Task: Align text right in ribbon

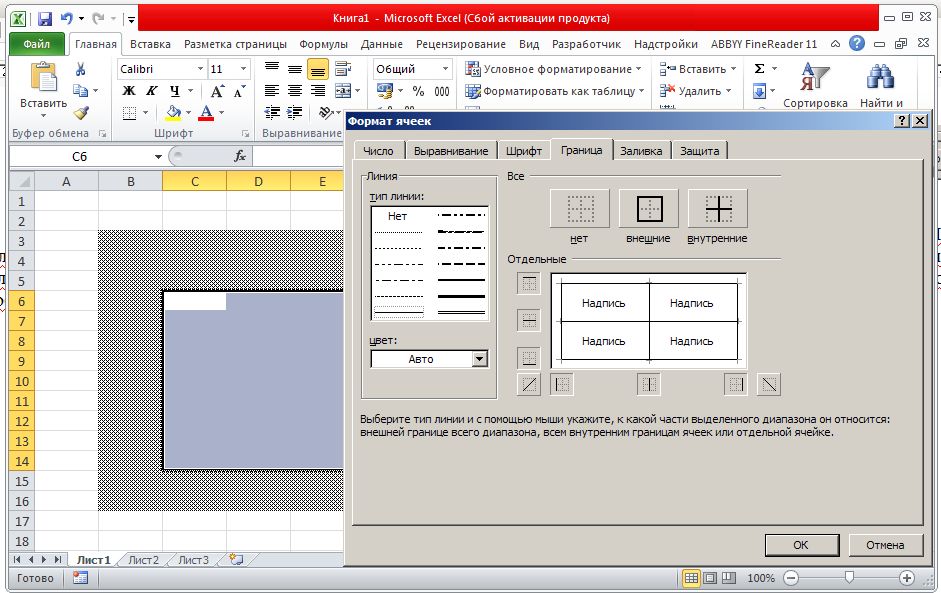Action: tap(317, 91)
